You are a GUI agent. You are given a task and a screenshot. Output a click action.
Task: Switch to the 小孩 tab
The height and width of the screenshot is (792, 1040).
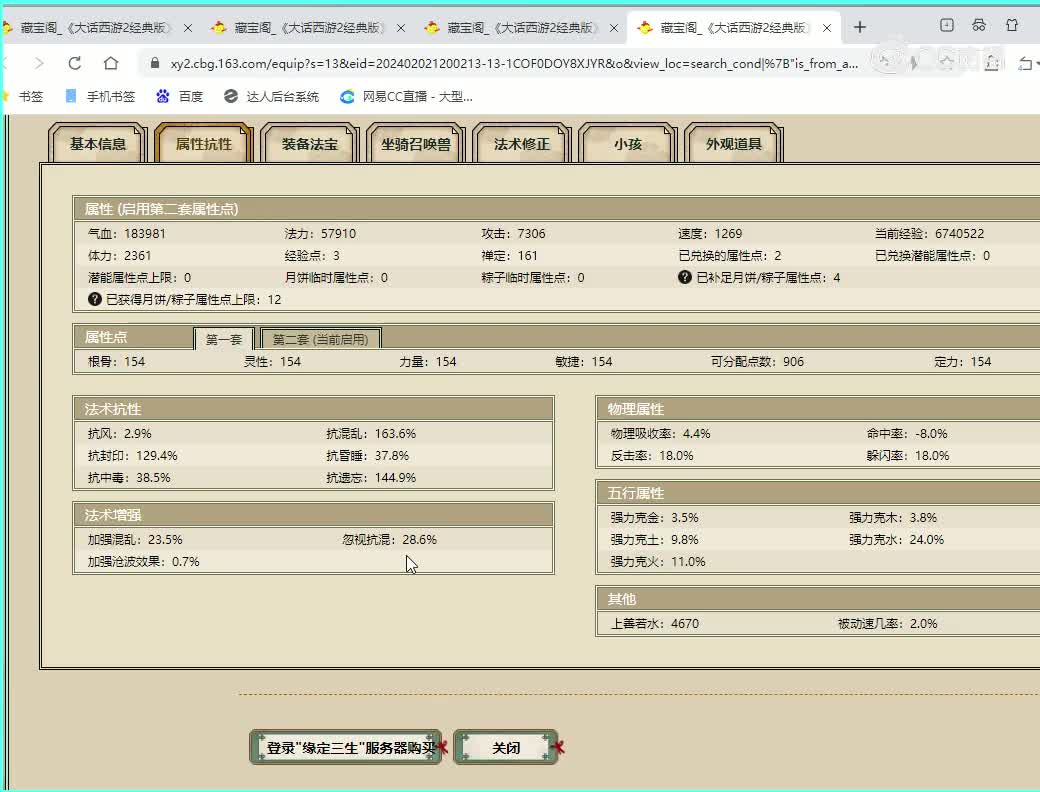click(627, 143)
